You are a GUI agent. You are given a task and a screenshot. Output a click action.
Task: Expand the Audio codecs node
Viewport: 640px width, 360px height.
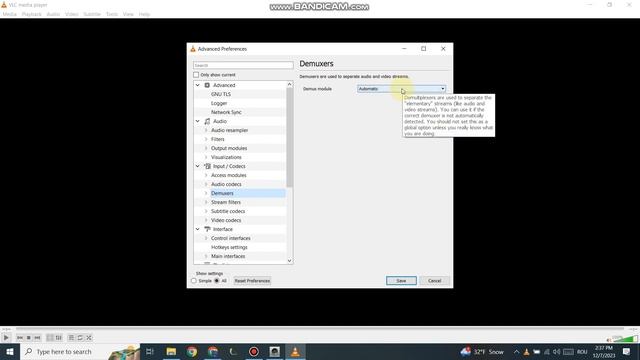(206, 184)
